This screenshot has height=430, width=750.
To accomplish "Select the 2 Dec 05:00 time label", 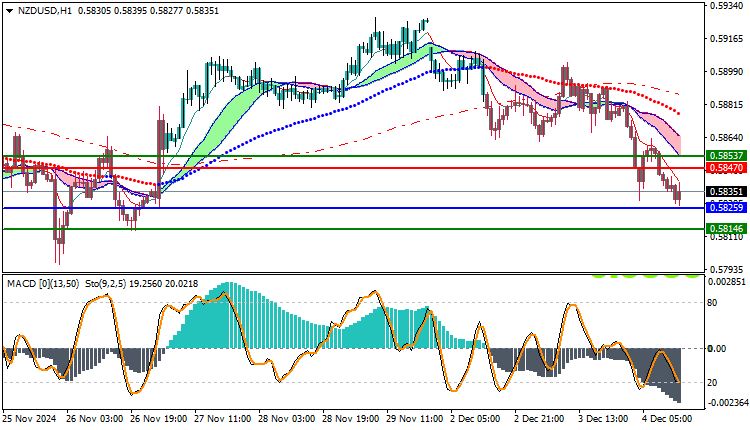I will point(475,419).
